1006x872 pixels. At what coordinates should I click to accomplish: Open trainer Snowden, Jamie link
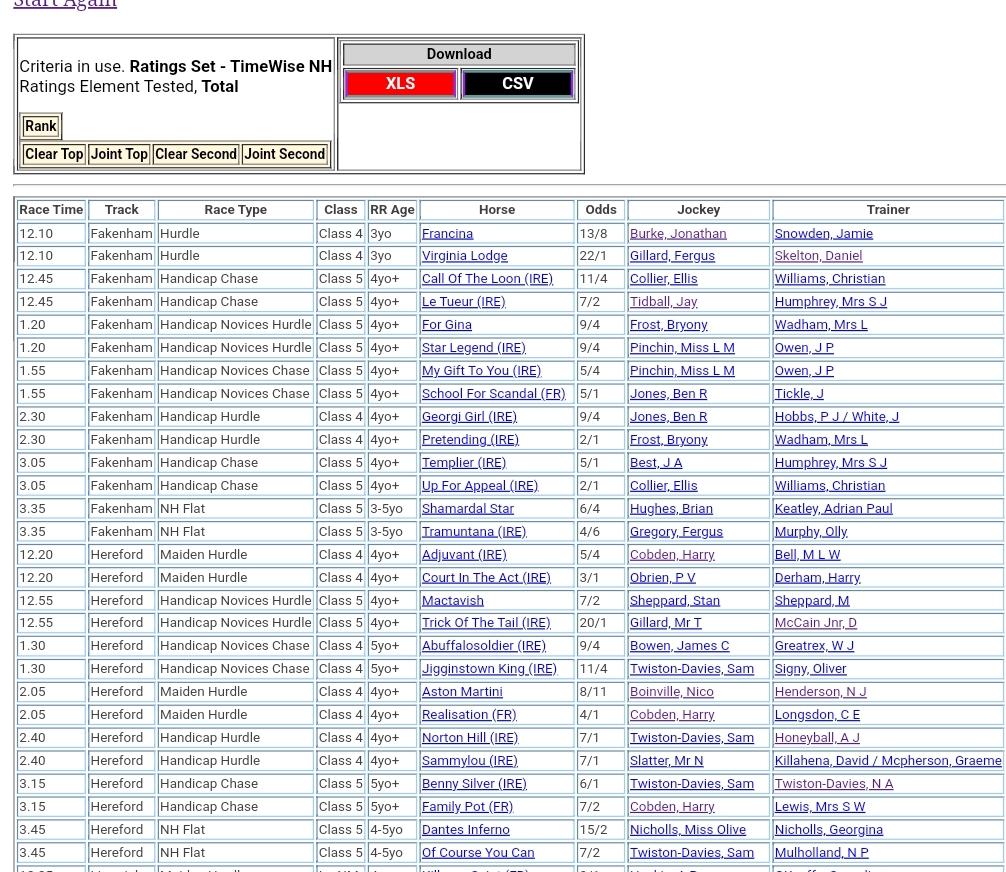tap(823, 233)
